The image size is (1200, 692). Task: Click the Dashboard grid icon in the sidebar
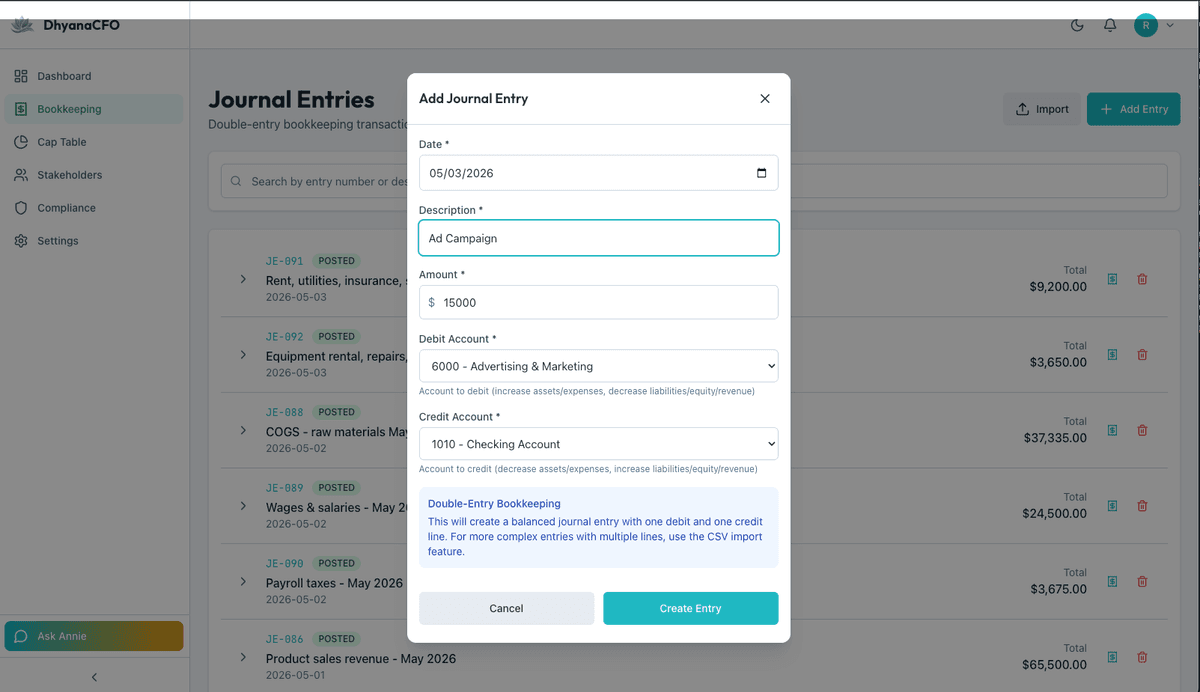click(x=21, y=76)
